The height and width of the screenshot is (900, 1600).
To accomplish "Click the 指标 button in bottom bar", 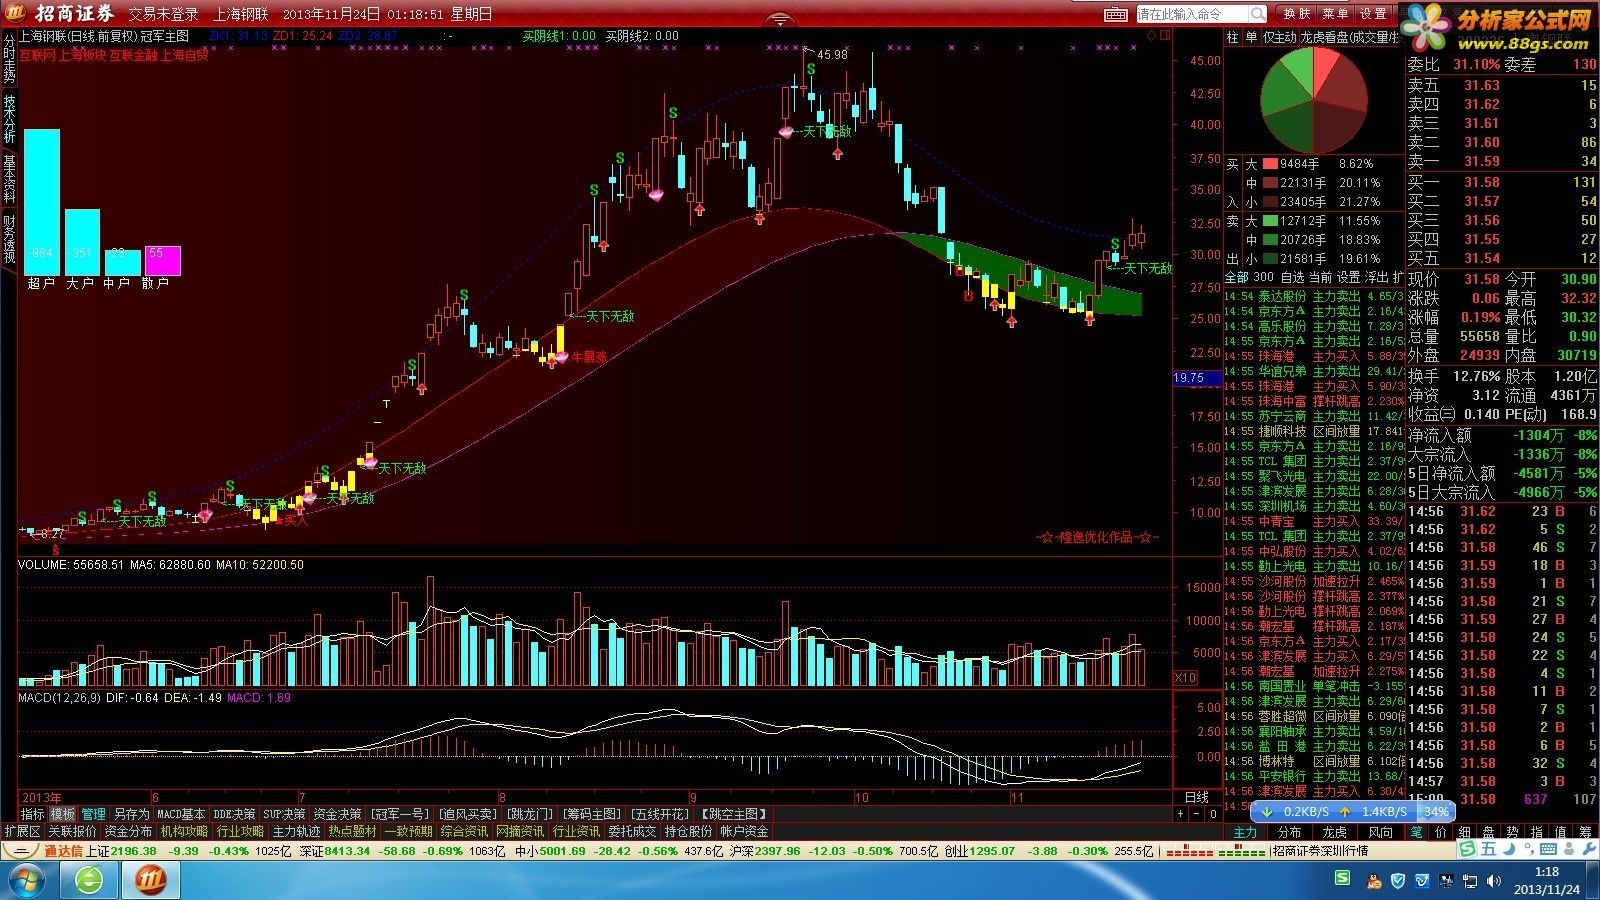I will tap(32, 814).
